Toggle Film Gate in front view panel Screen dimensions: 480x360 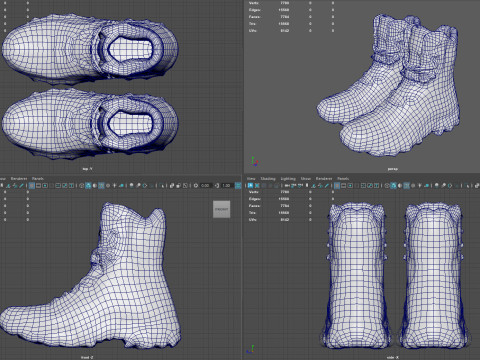point(38,185)
